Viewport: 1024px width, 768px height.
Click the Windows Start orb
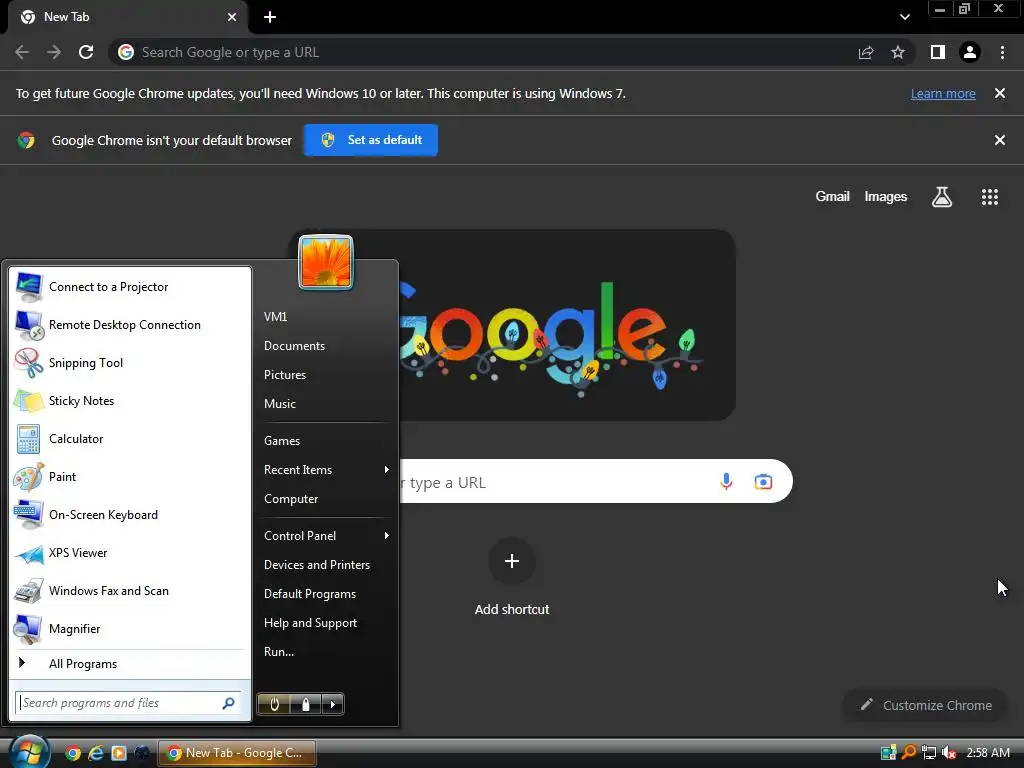28,752
